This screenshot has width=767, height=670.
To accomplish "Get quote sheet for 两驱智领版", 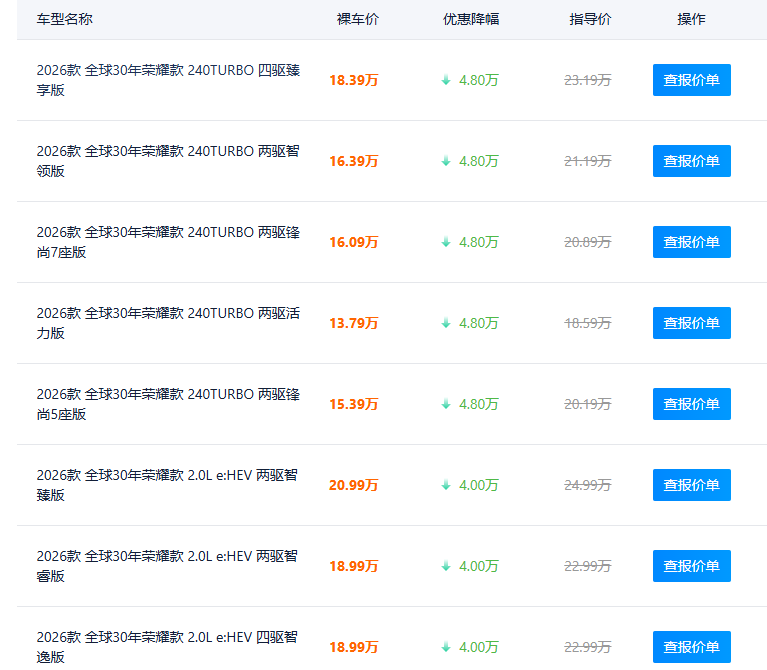I will pos(691,161).
